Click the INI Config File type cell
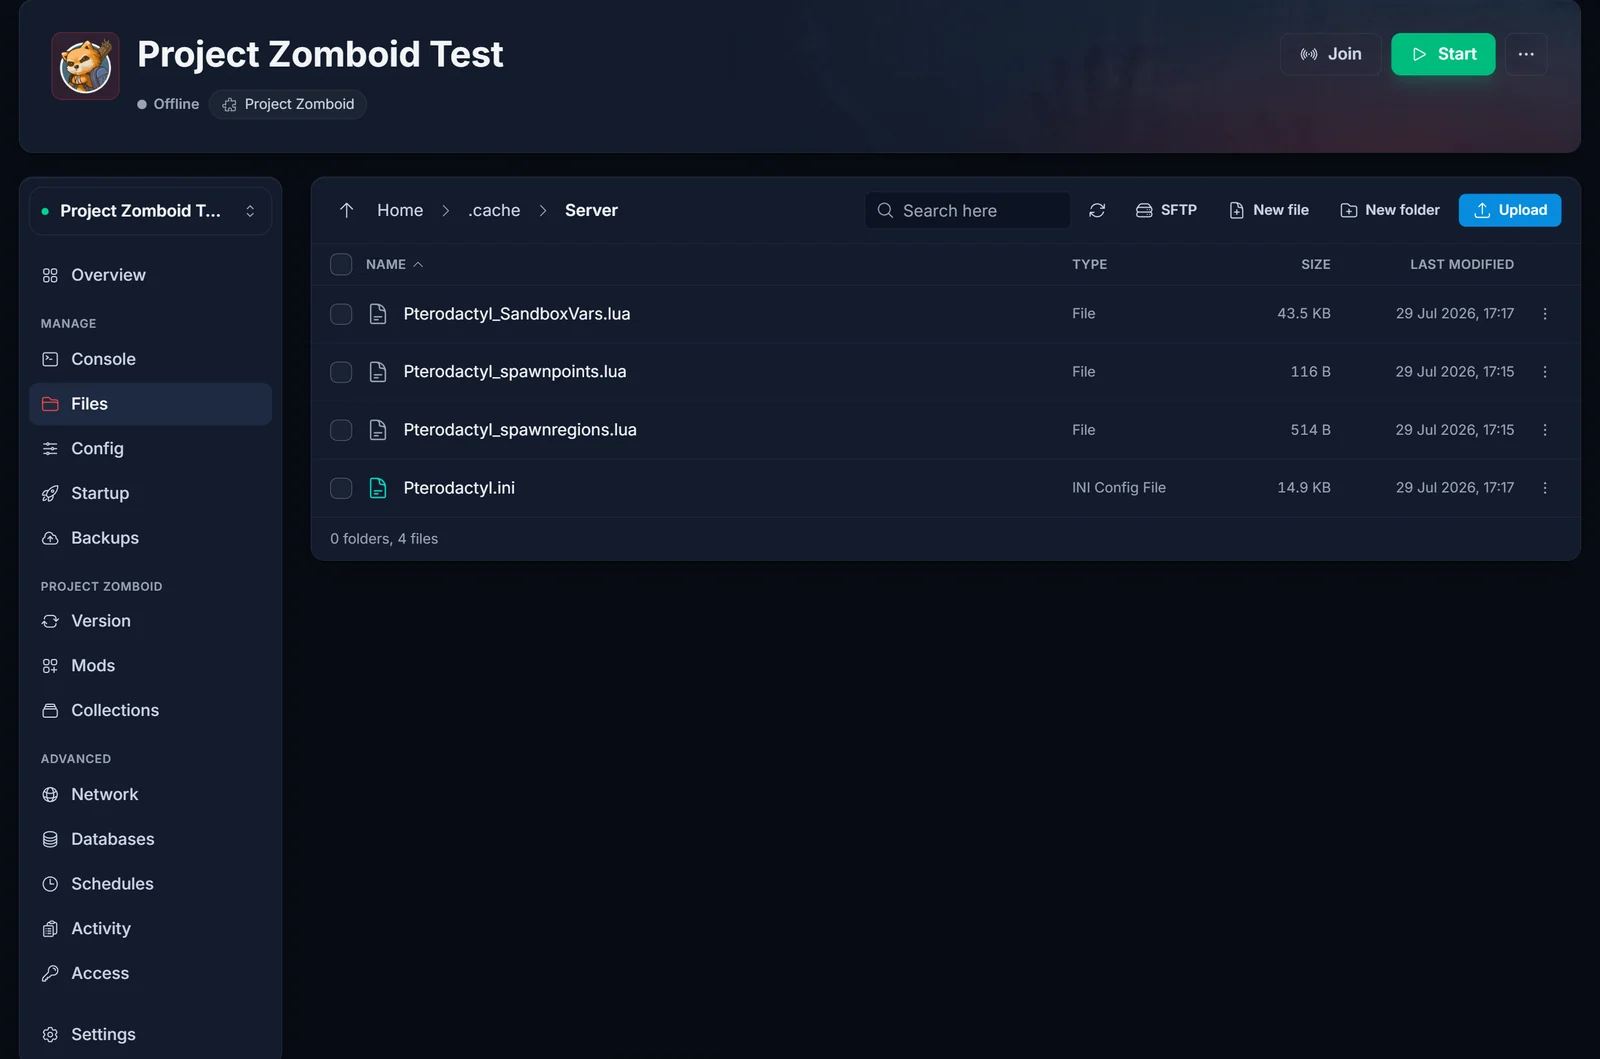This screenshot has height=1059, width=1600. 1119,488
